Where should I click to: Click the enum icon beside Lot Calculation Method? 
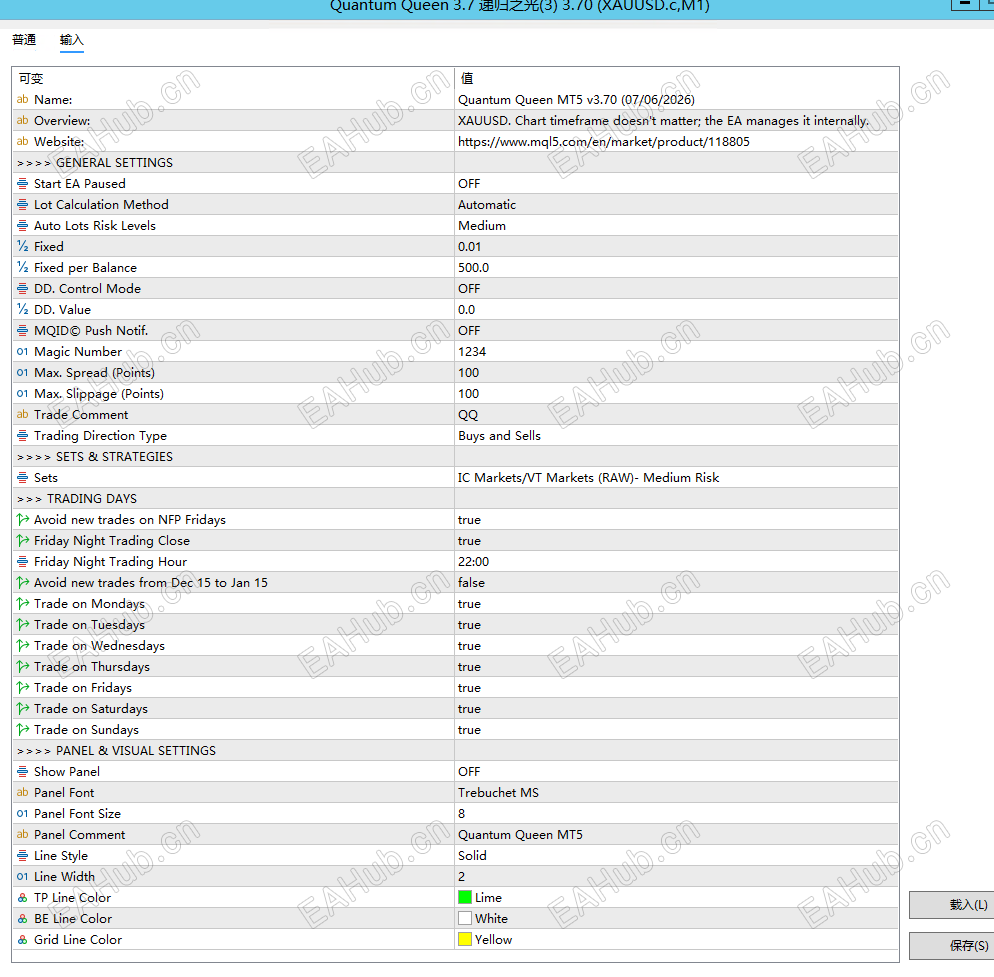[22, 204]
